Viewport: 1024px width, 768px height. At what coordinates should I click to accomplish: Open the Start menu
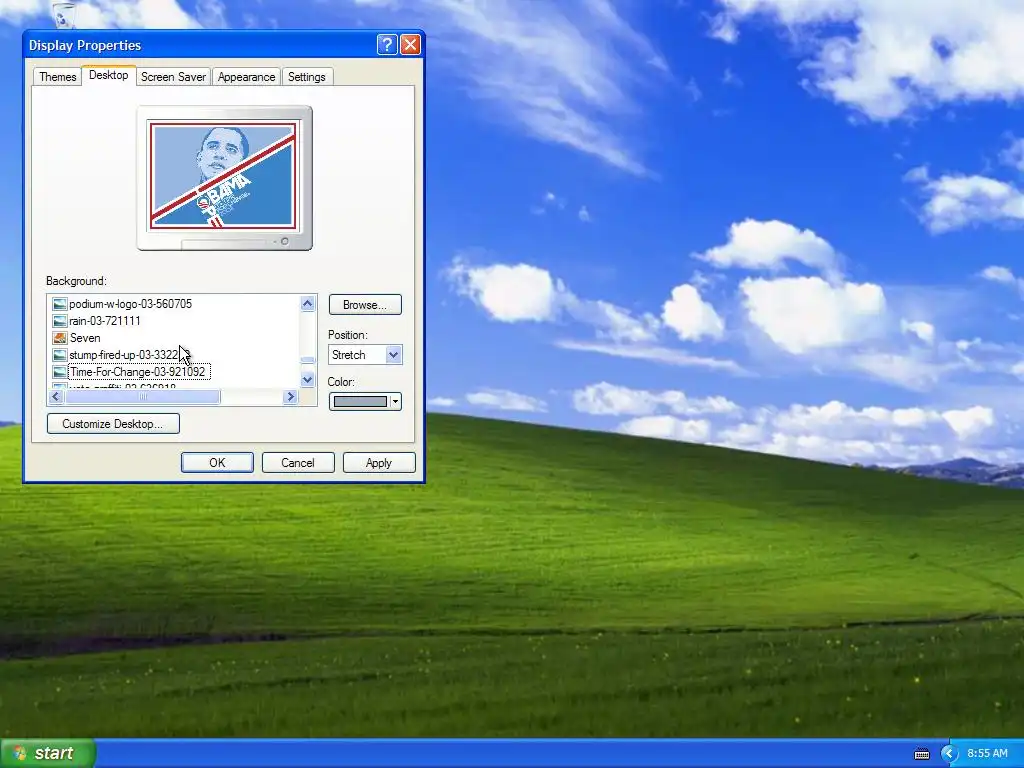click(48, 753)
